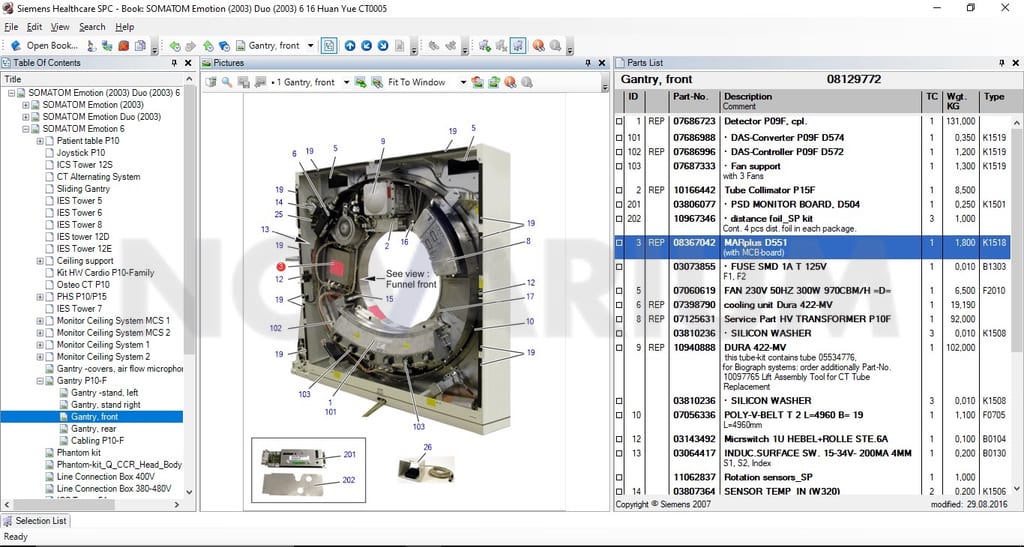Screen dimensions: 1024x547
Task: Click the add to cart icon in main toolbar
Action: point(484,46)
